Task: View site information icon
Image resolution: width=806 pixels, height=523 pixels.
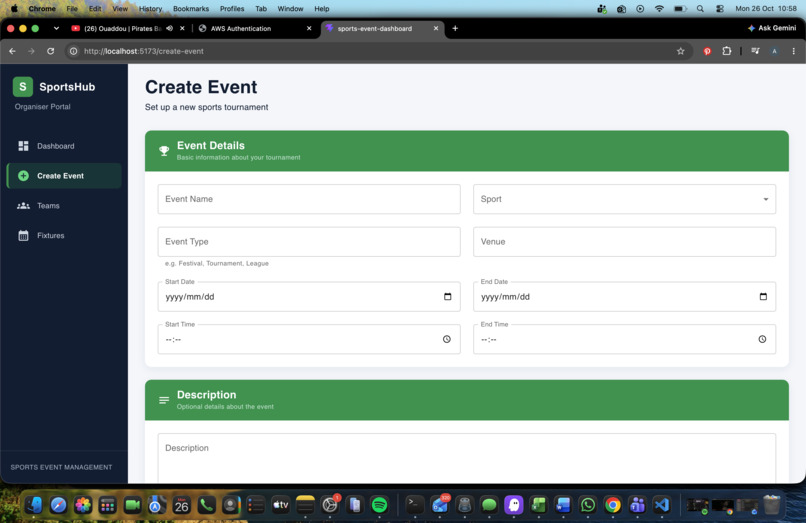Action: (x=74, y=51)
